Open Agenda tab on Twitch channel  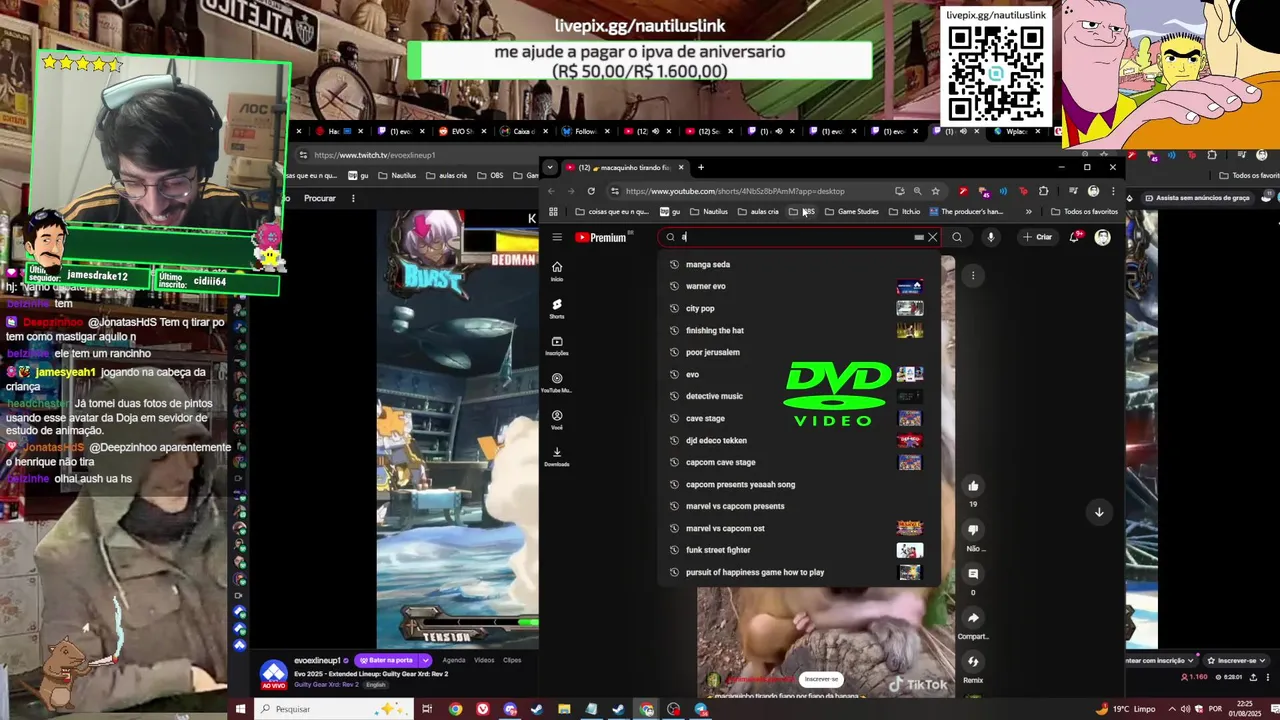click(x=454, y=660)
